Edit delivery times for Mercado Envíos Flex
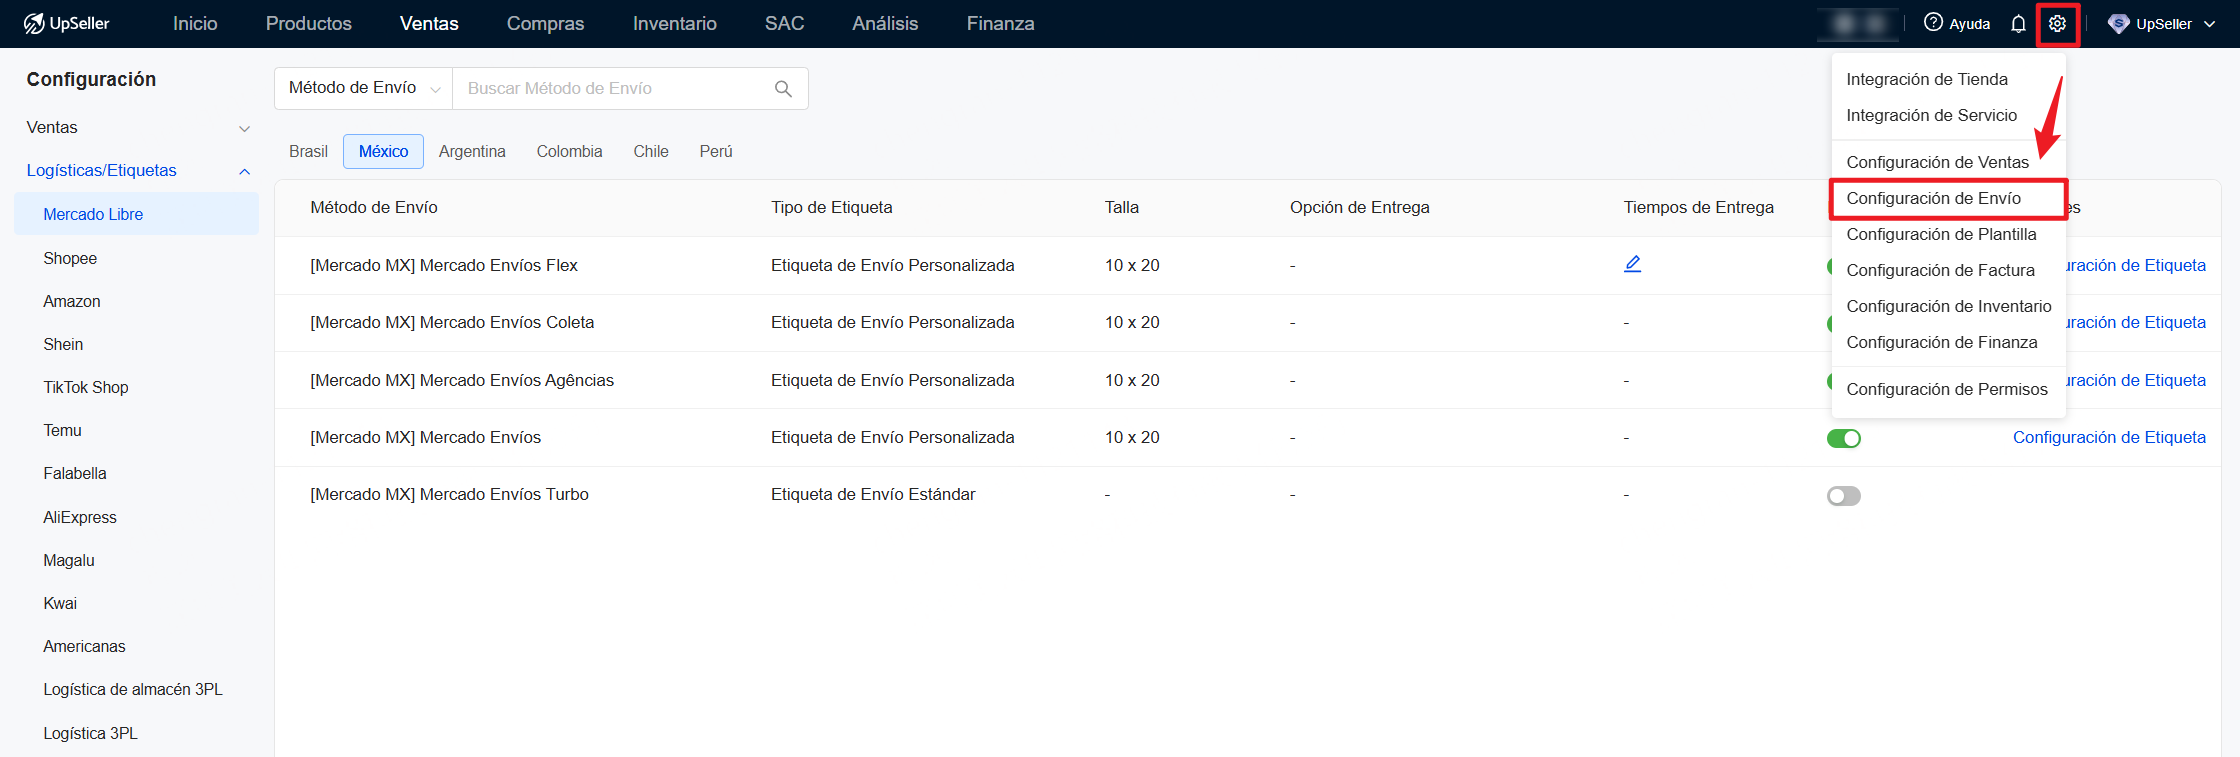The image size is (2240, 757). [1632, 264]
